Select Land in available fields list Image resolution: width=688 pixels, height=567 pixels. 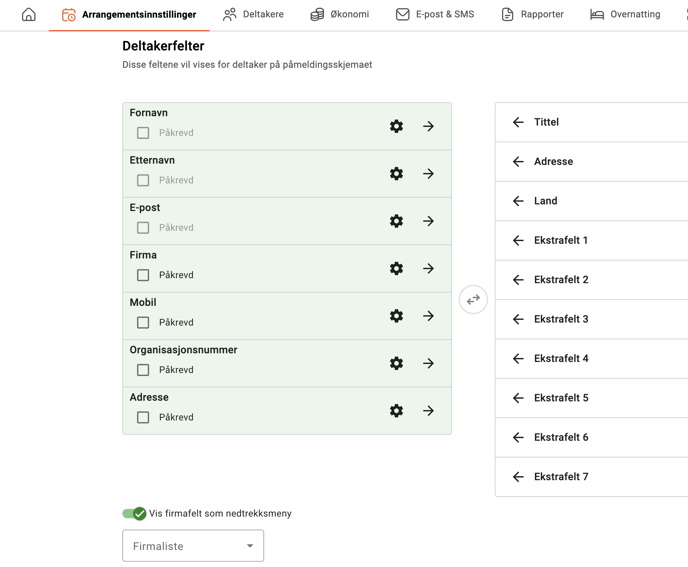pyautogui.click(x=546, y=201)
